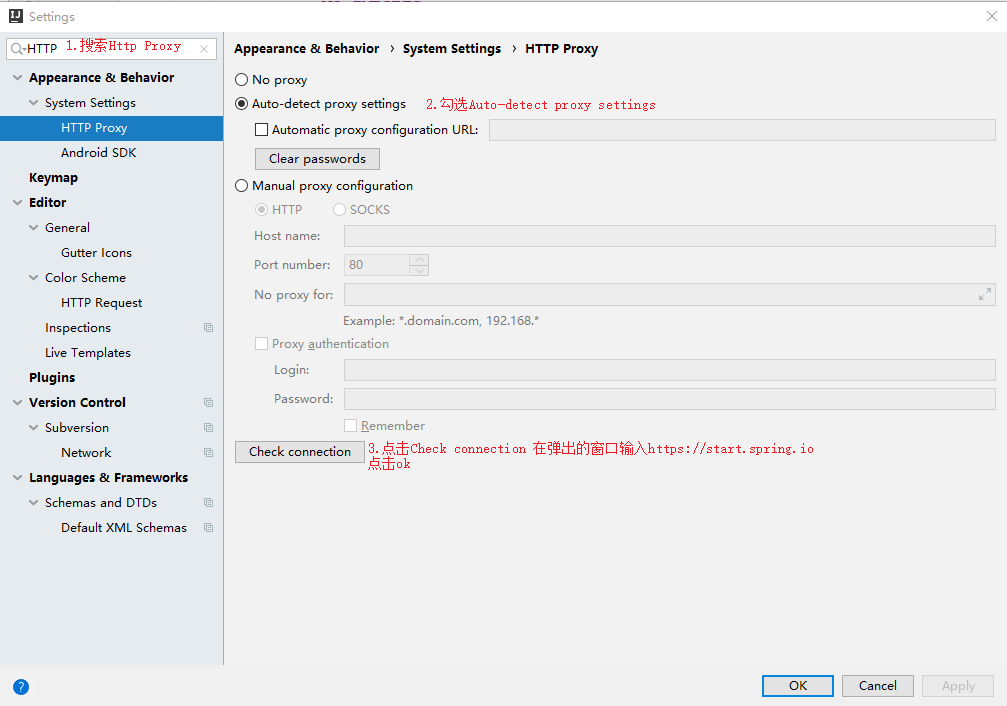Click the magnifier icon in the search field
Screen dimensions: 1007x706
click(14, 47)
